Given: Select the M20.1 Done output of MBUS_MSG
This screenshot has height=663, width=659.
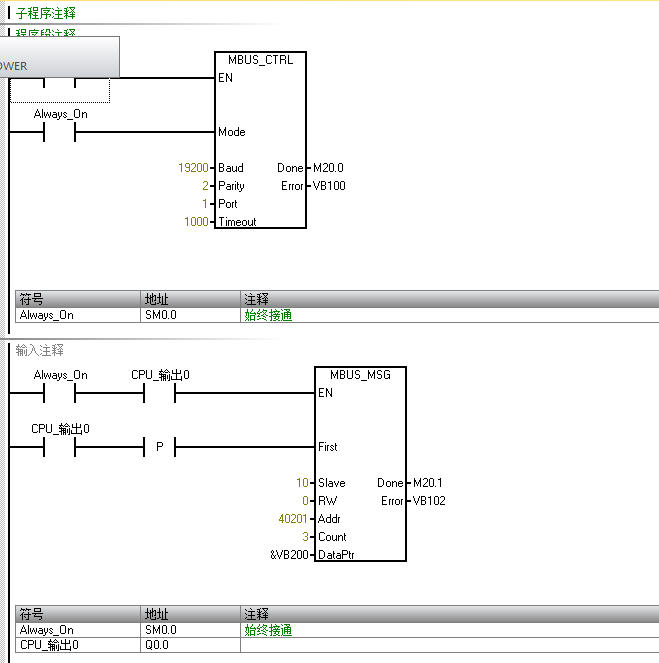Looking at the screenshot, I should pyautogui.click(x=428, y=483).
